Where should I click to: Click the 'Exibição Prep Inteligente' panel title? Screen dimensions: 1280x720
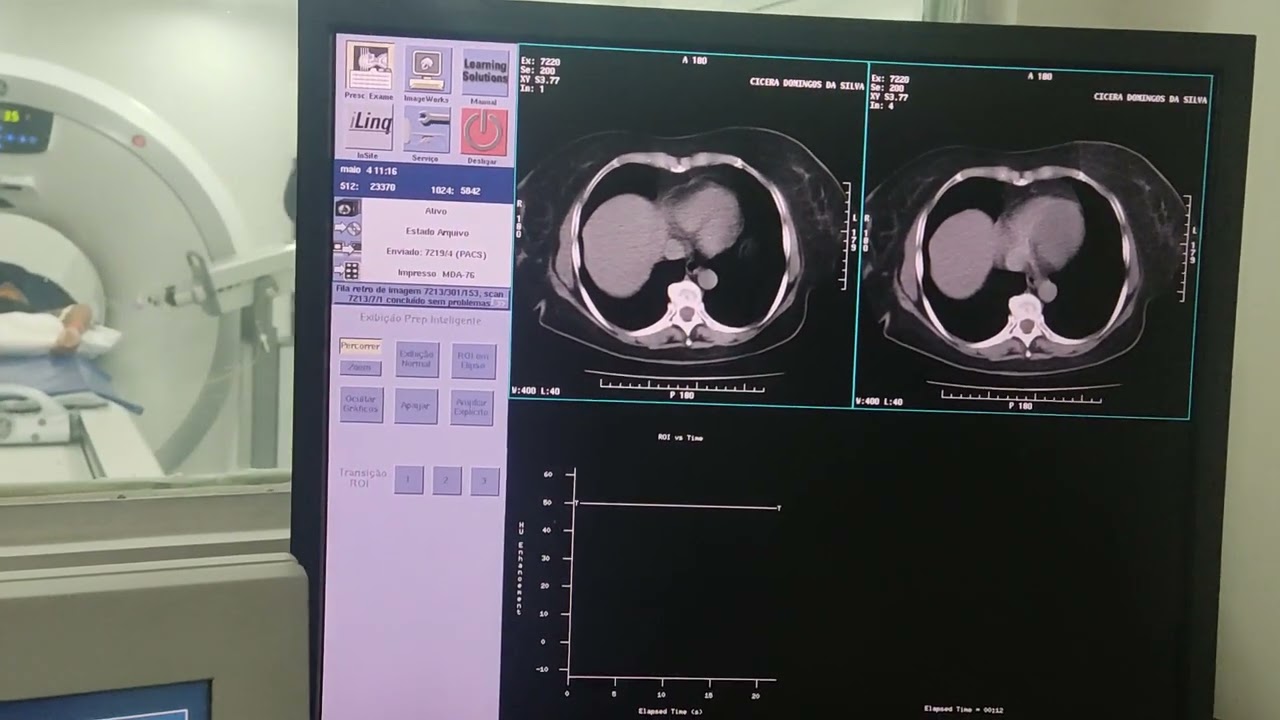420,320
